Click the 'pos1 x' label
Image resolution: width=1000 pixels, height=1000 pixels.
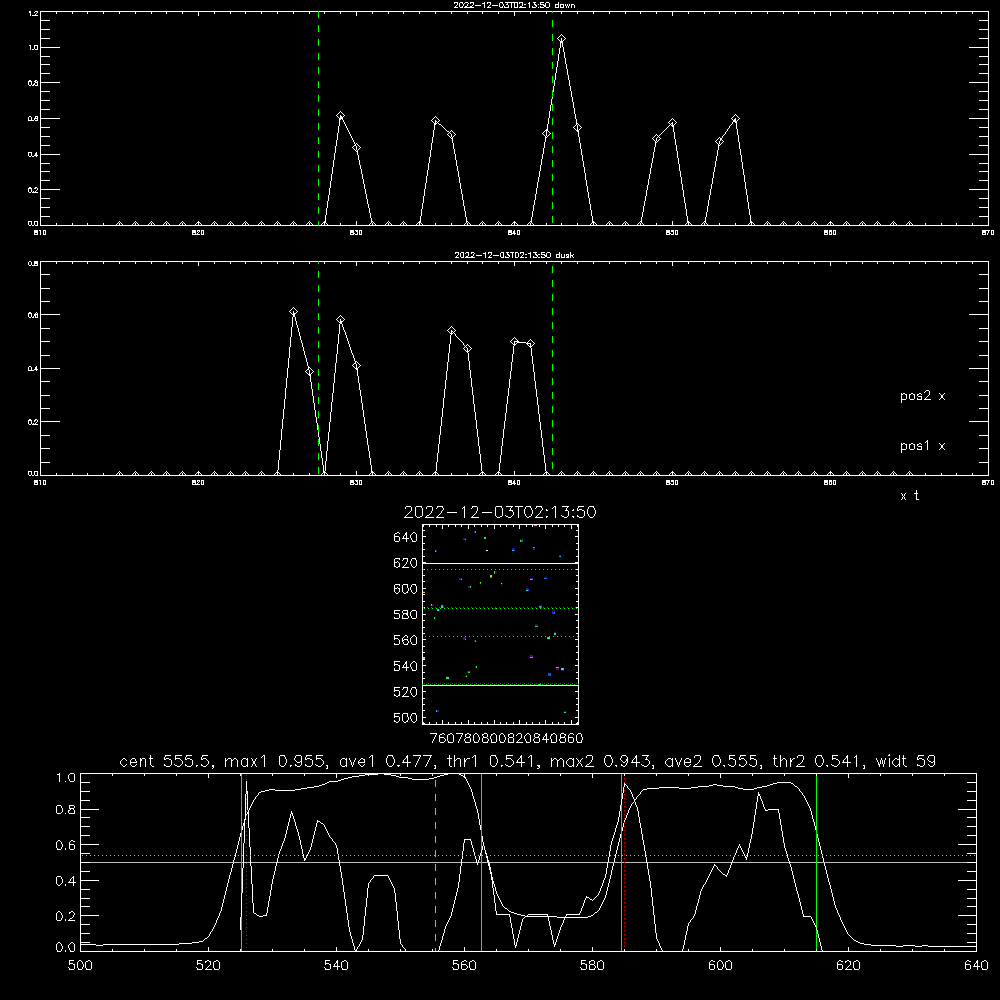pyautogui.click(x=922, y=446)
